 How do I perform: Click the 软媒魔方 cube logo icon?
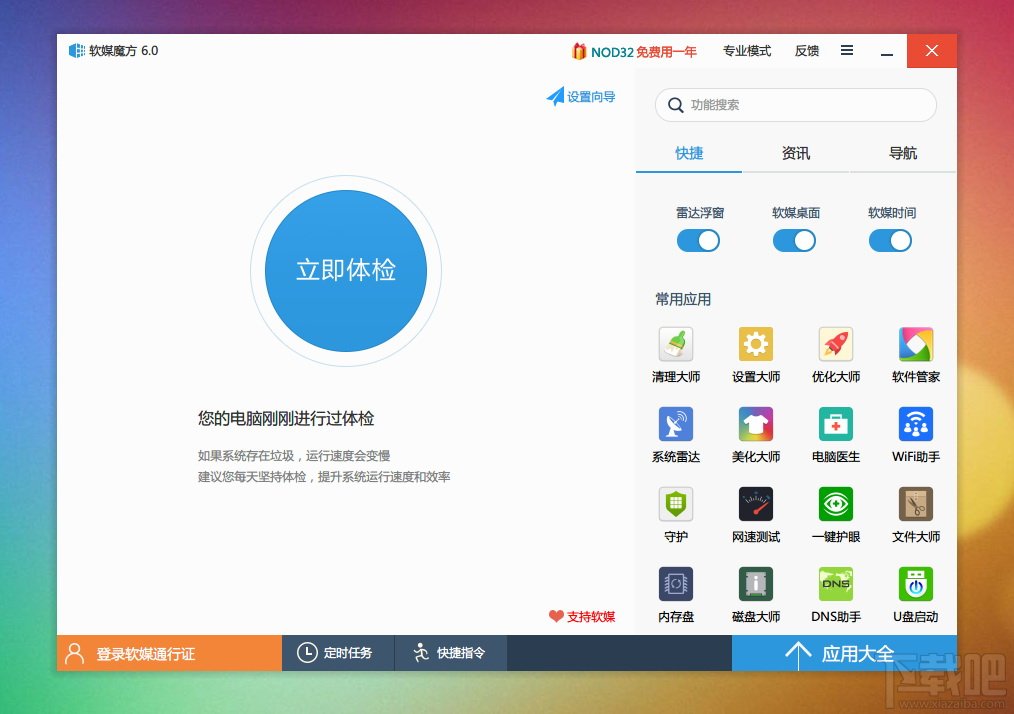(76, 50)
